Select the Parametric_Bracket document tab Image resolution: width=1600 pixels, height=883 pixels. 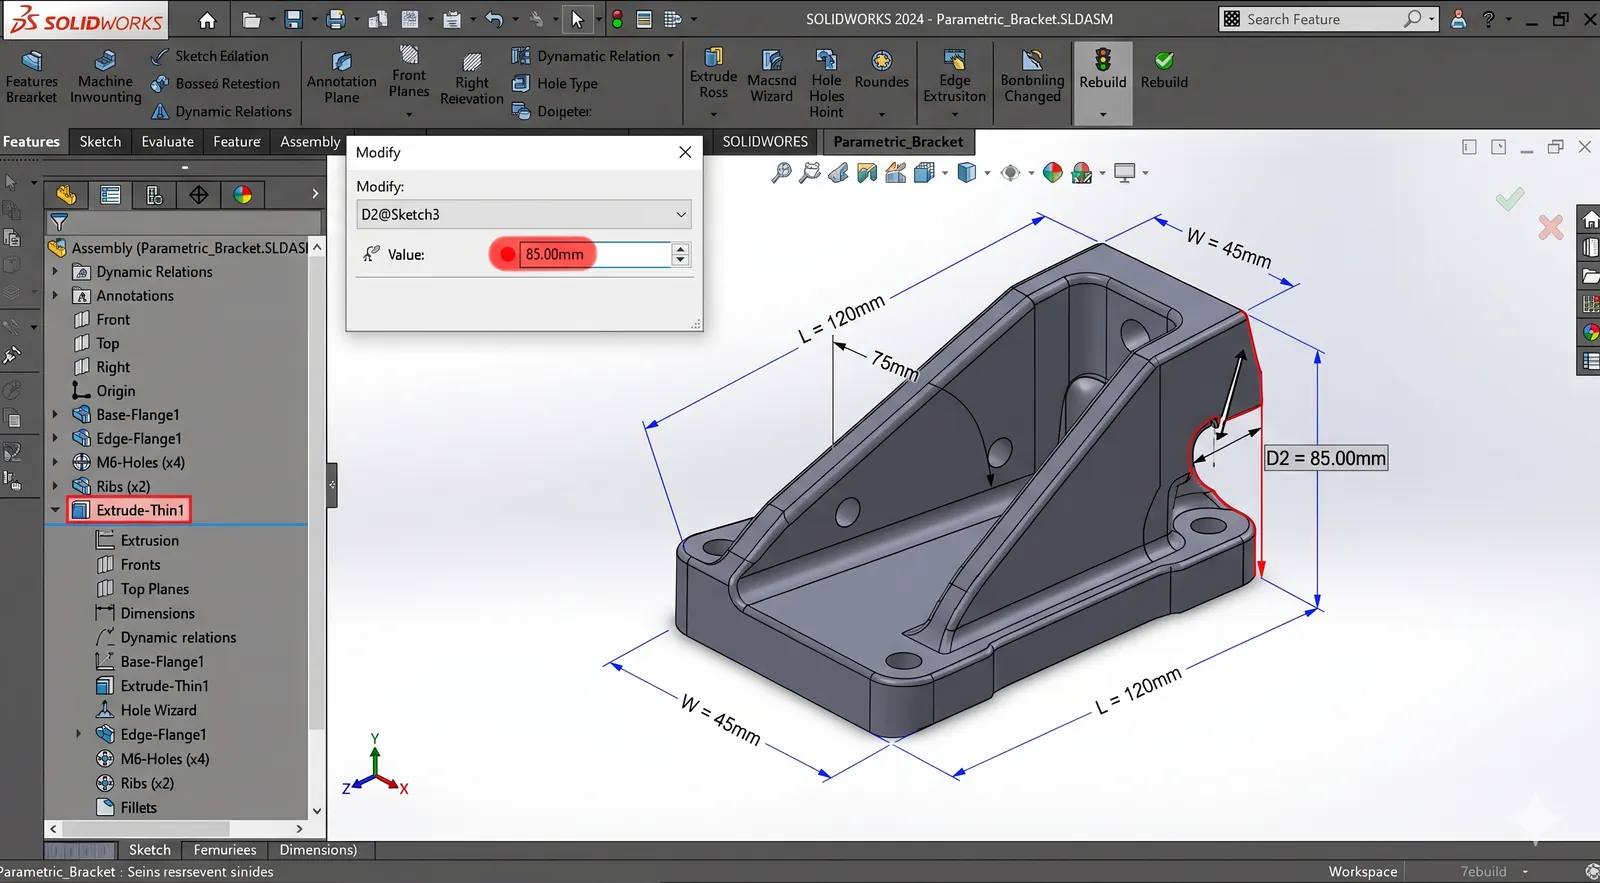pos(898,142)
